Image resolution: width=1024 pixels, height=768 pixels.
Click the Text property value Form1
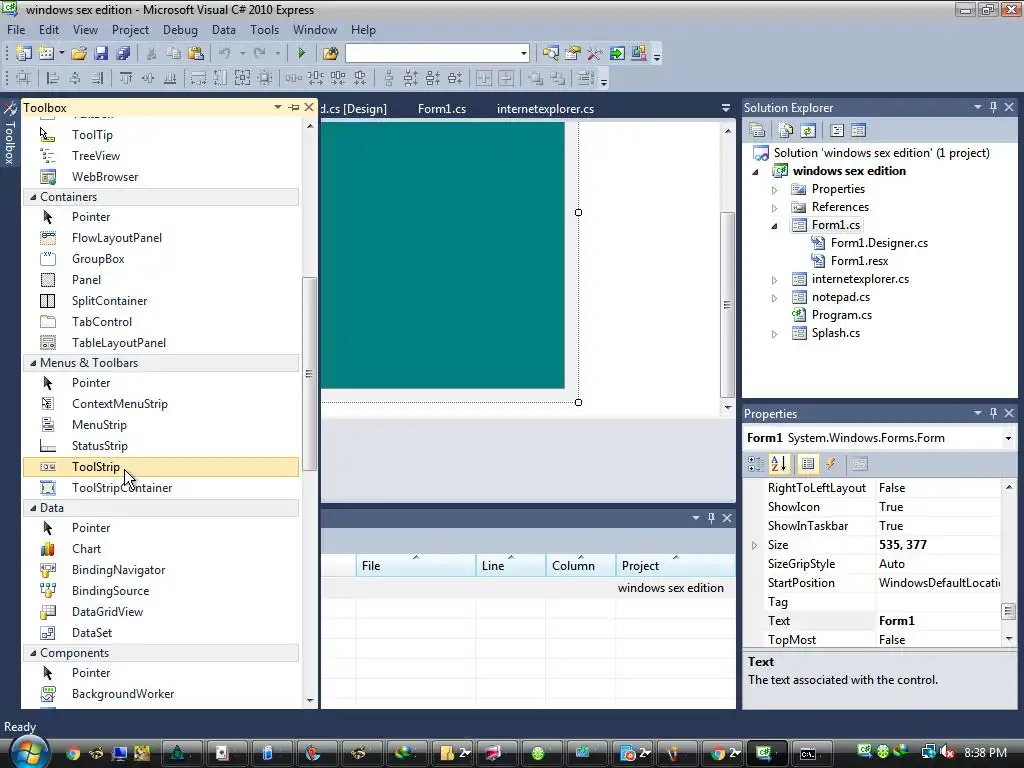tap(938, 621)
